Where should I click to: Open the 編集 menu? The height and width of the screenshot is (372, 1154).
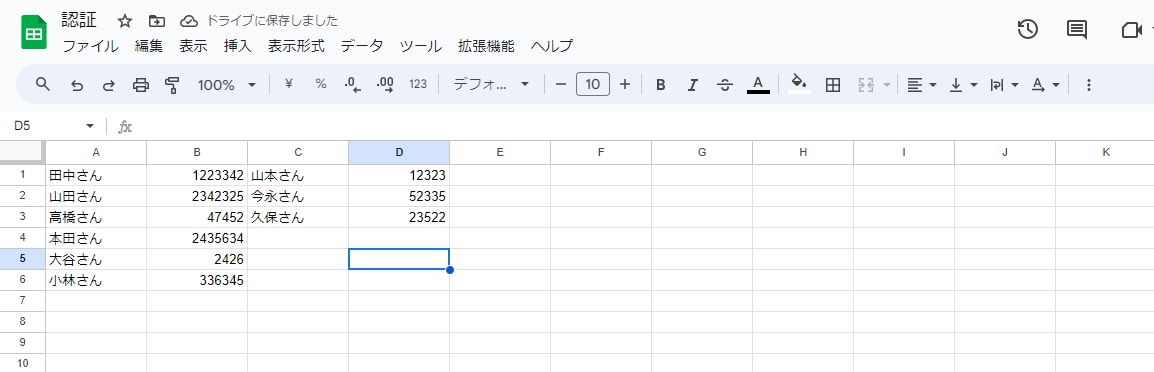149,46
